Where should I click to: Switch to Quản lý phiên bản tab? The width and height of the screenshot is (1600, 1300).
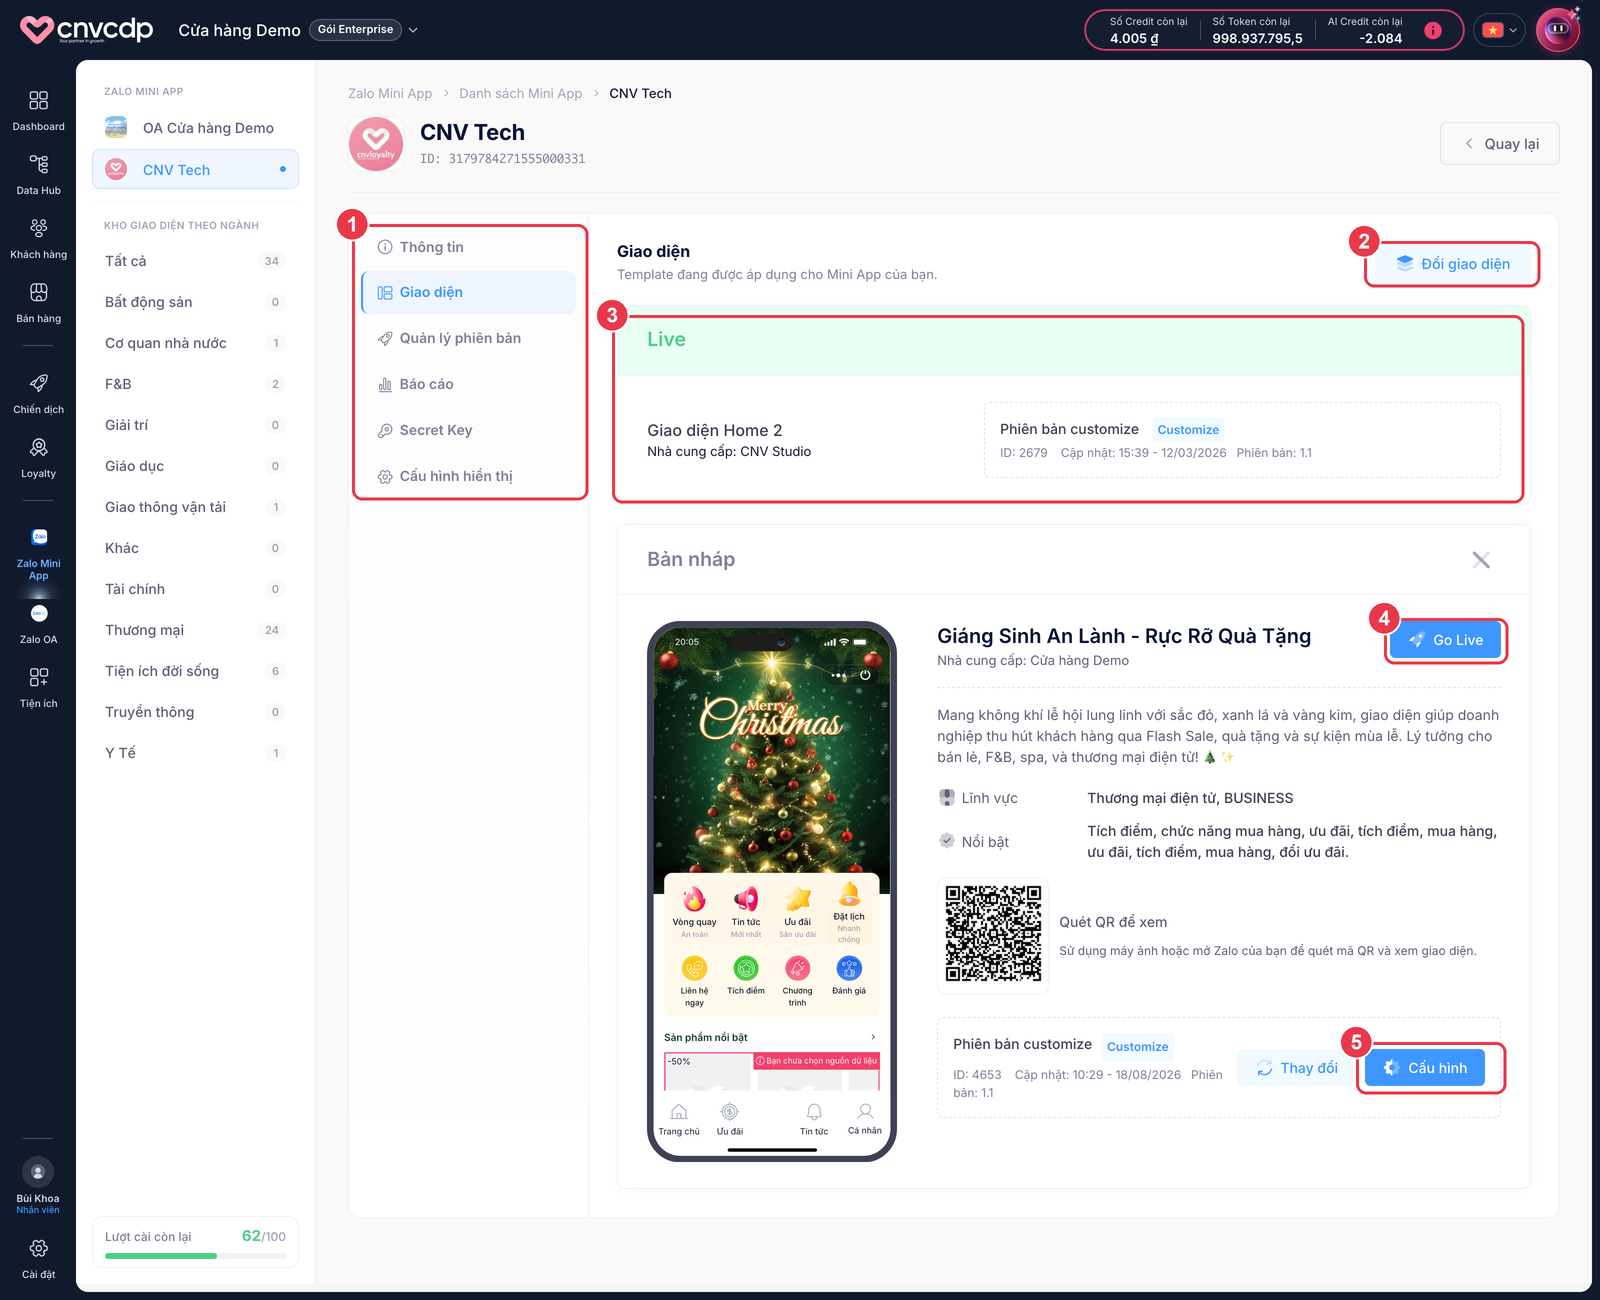(469, 338)
